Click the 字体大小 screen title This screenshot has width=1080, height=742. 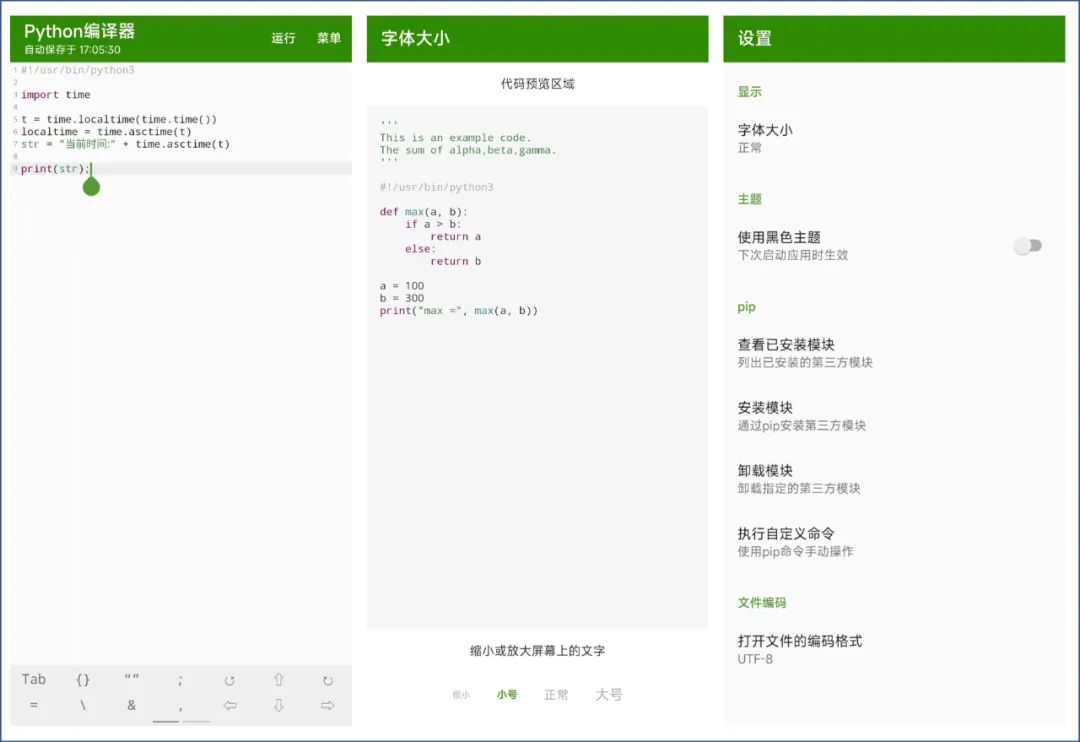point(415,38)
